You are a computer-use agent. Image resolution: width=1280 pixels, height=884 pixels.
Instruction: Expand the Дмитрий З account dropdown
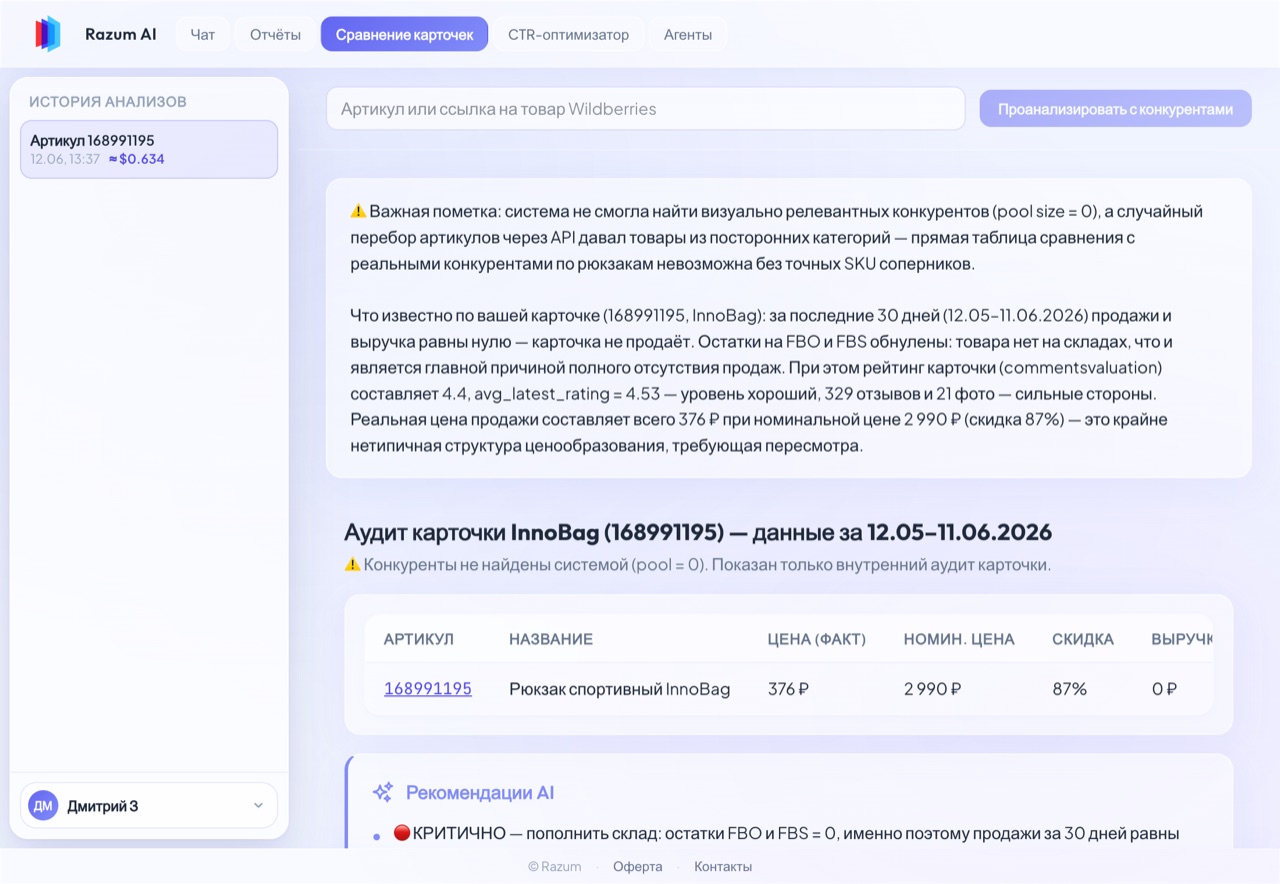click(149, 805)
